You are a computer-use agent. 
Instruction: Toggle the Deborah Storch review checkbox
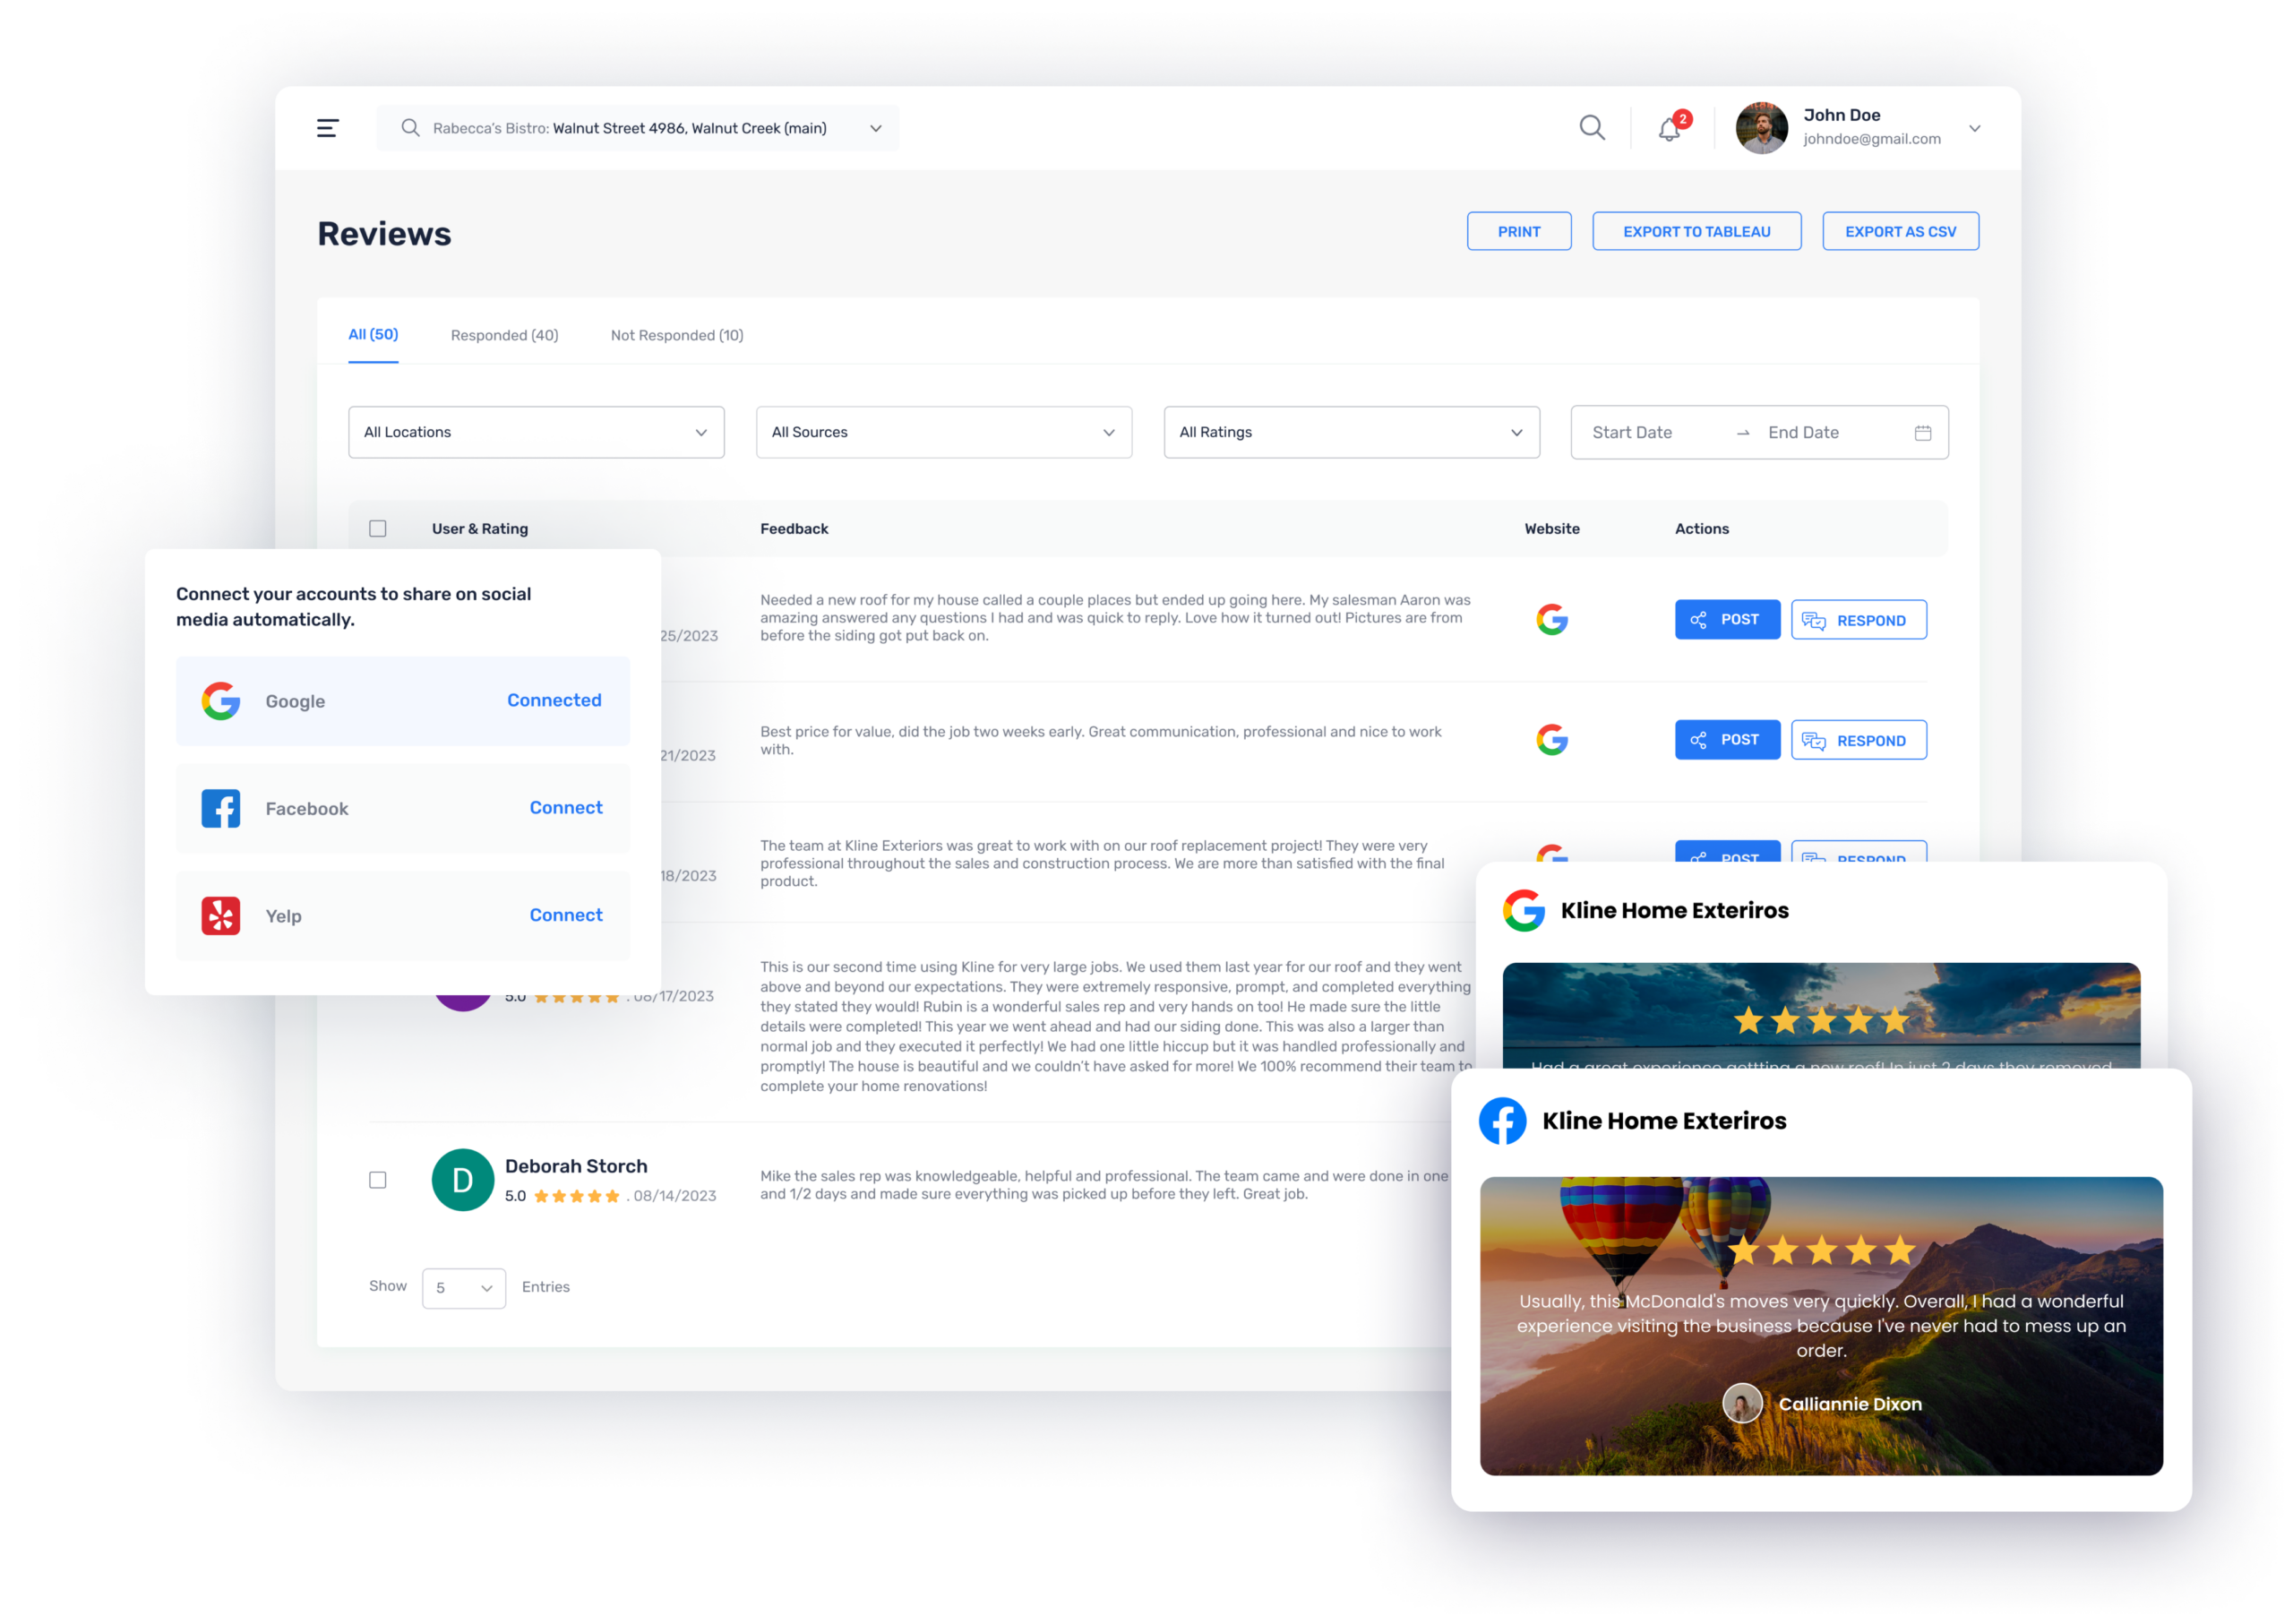380,1178
